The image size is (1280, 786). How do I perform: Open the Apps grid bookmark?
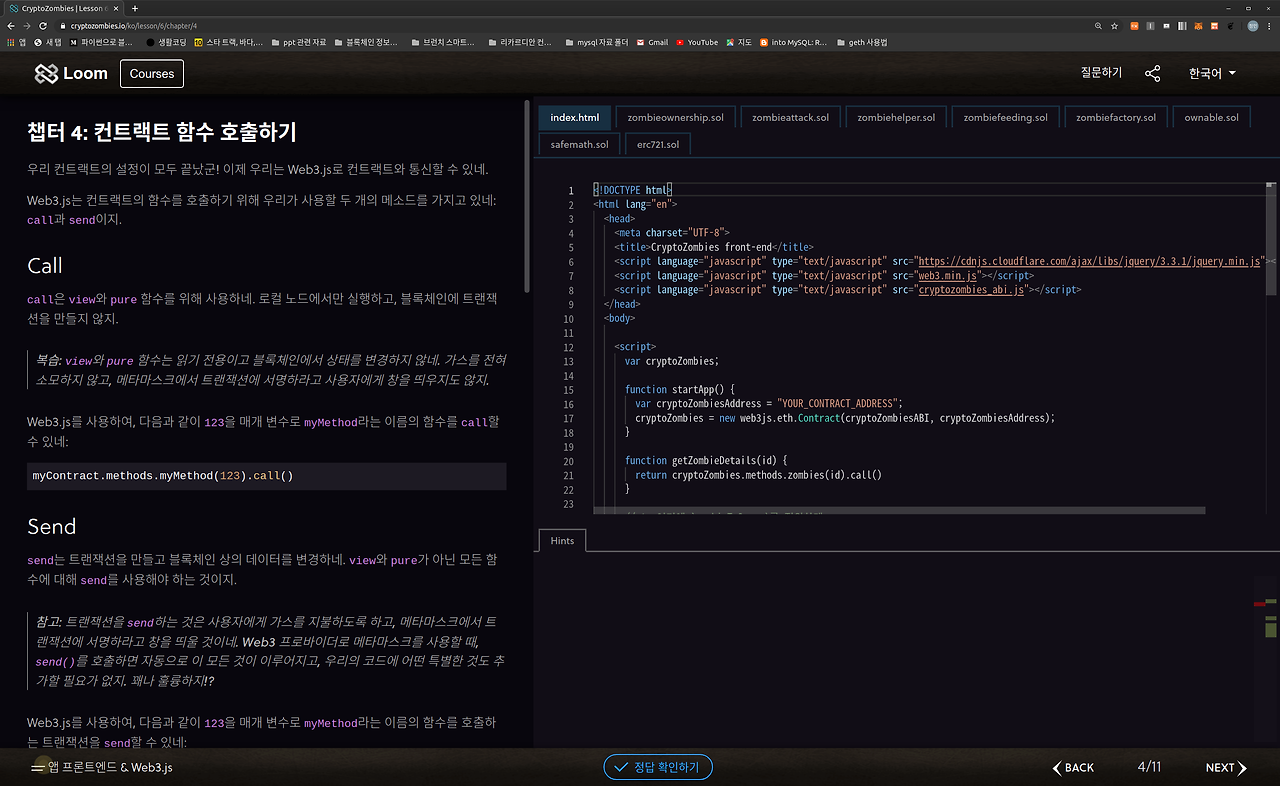pyautogui.click(x=16, y=42)
